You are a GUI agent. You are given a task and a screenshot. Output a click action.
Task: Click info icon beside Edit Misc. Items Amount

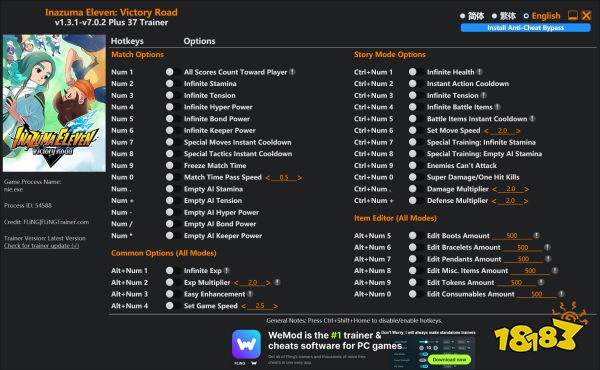click(555, 271)
